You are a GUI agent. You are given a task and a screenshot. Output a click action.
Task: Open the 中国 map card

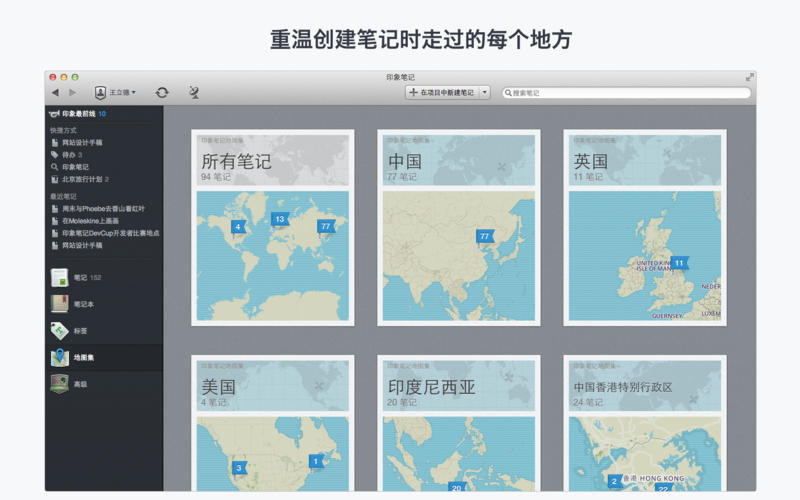point(459,227)
